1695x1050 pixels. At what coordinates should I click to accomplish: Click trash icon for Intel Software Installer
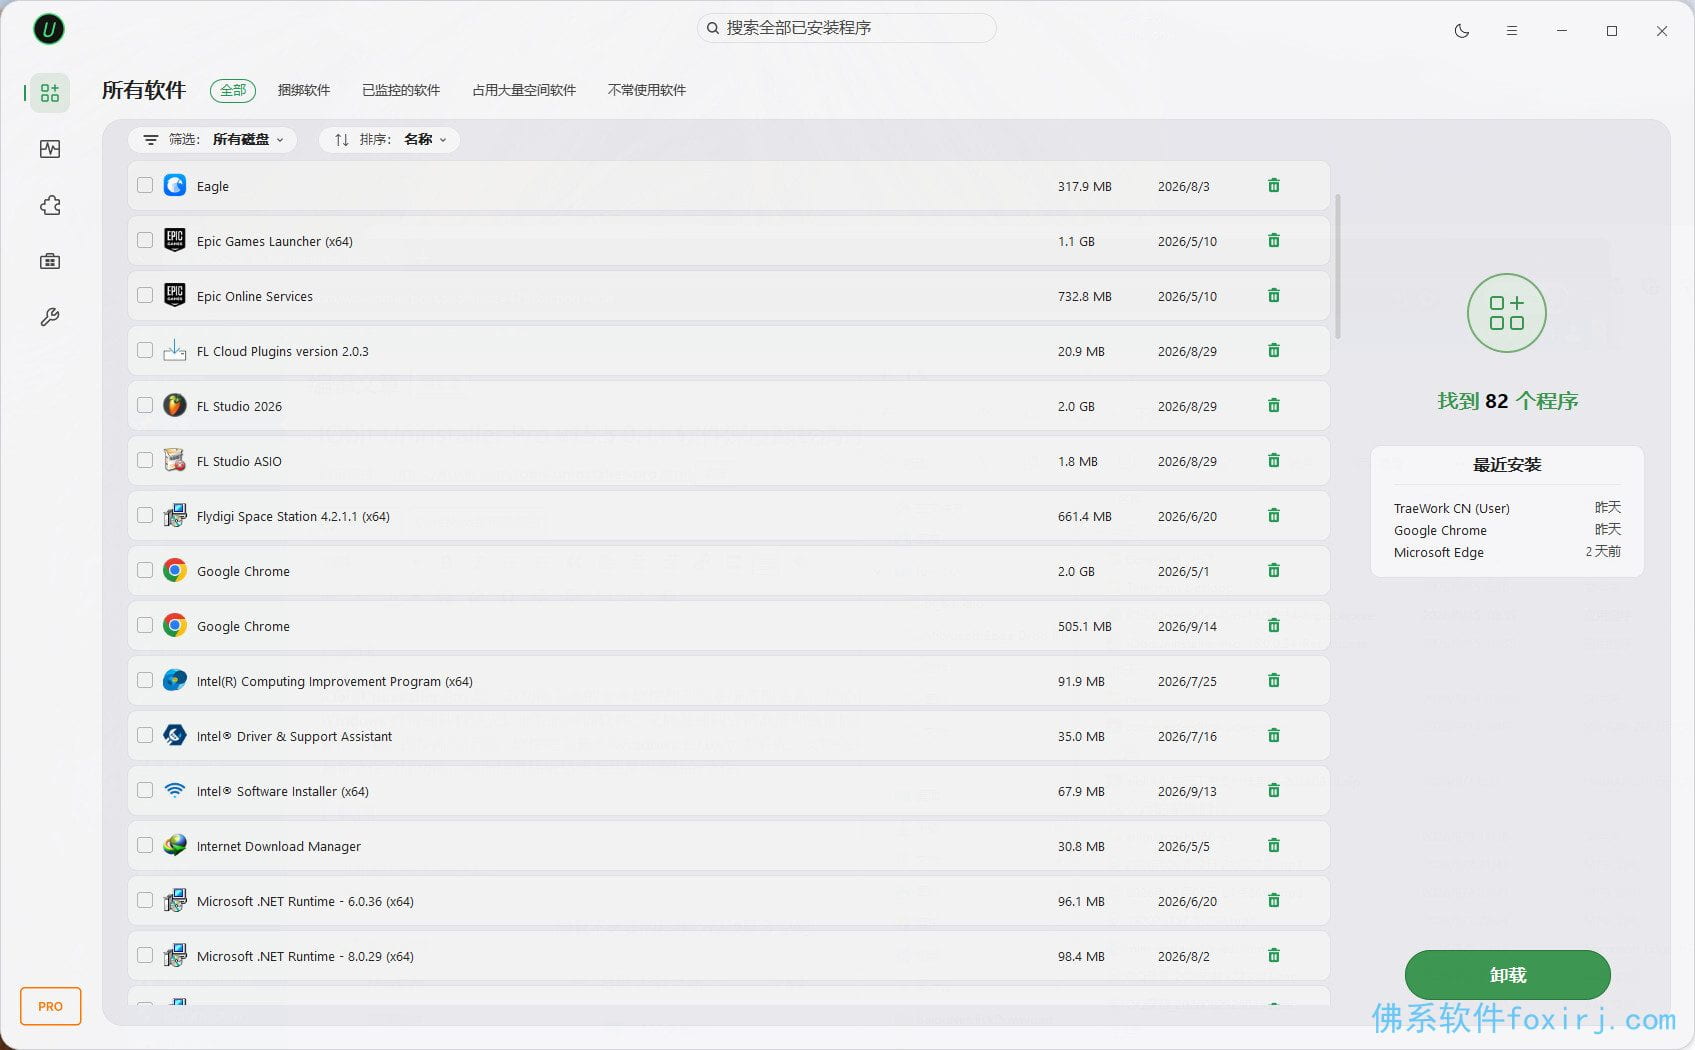[x=1274, y=790]
